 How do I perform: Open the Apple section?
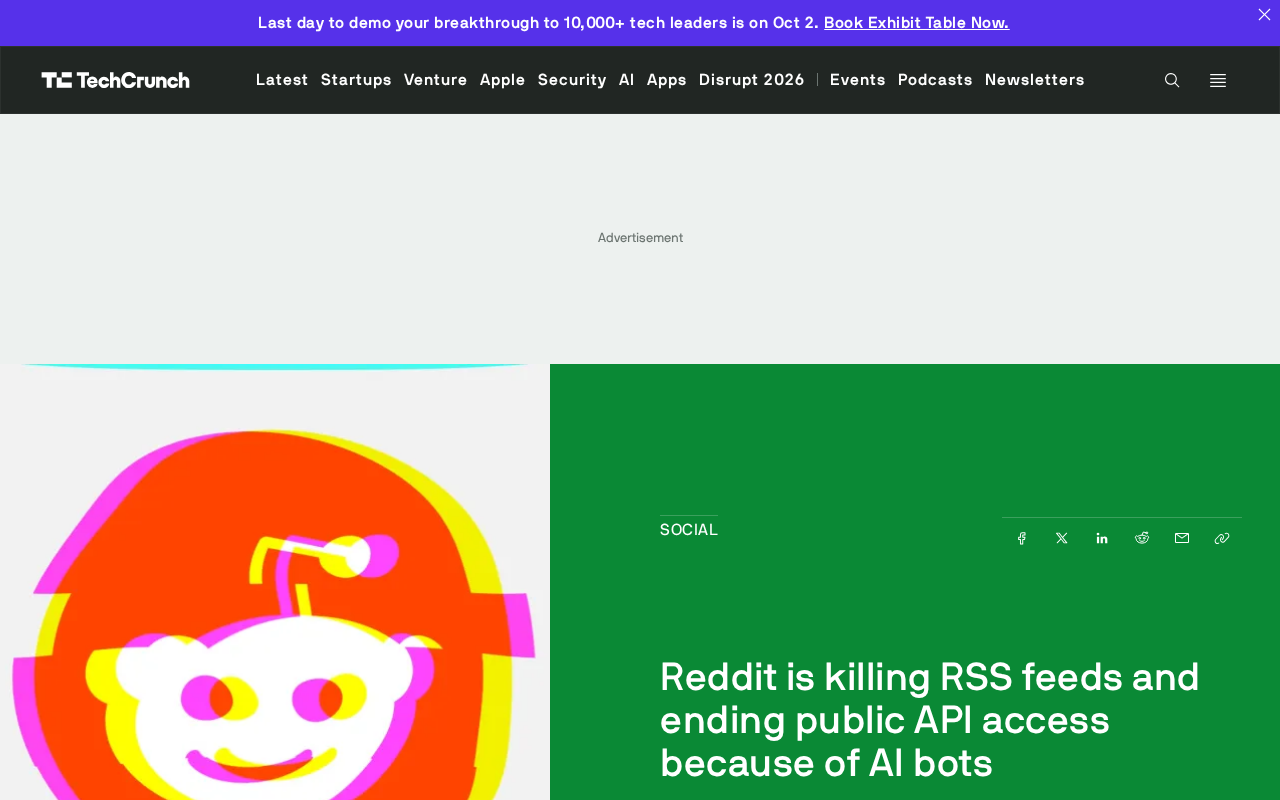click(503, 80)
